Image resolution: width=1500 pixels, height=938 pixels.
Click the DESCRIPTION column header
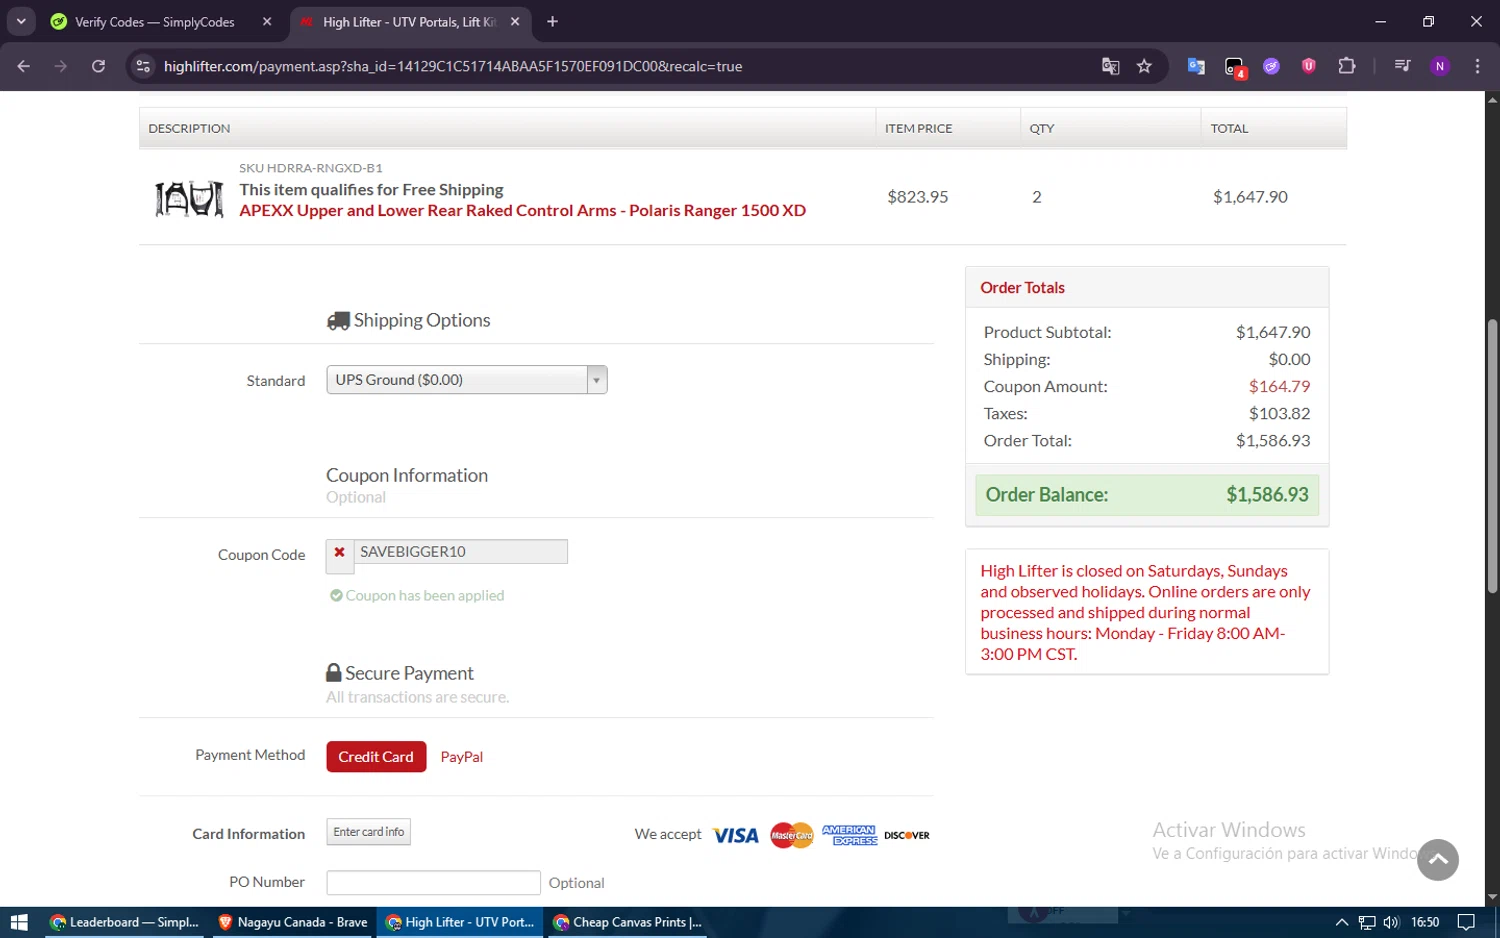(x=189, y=129)
